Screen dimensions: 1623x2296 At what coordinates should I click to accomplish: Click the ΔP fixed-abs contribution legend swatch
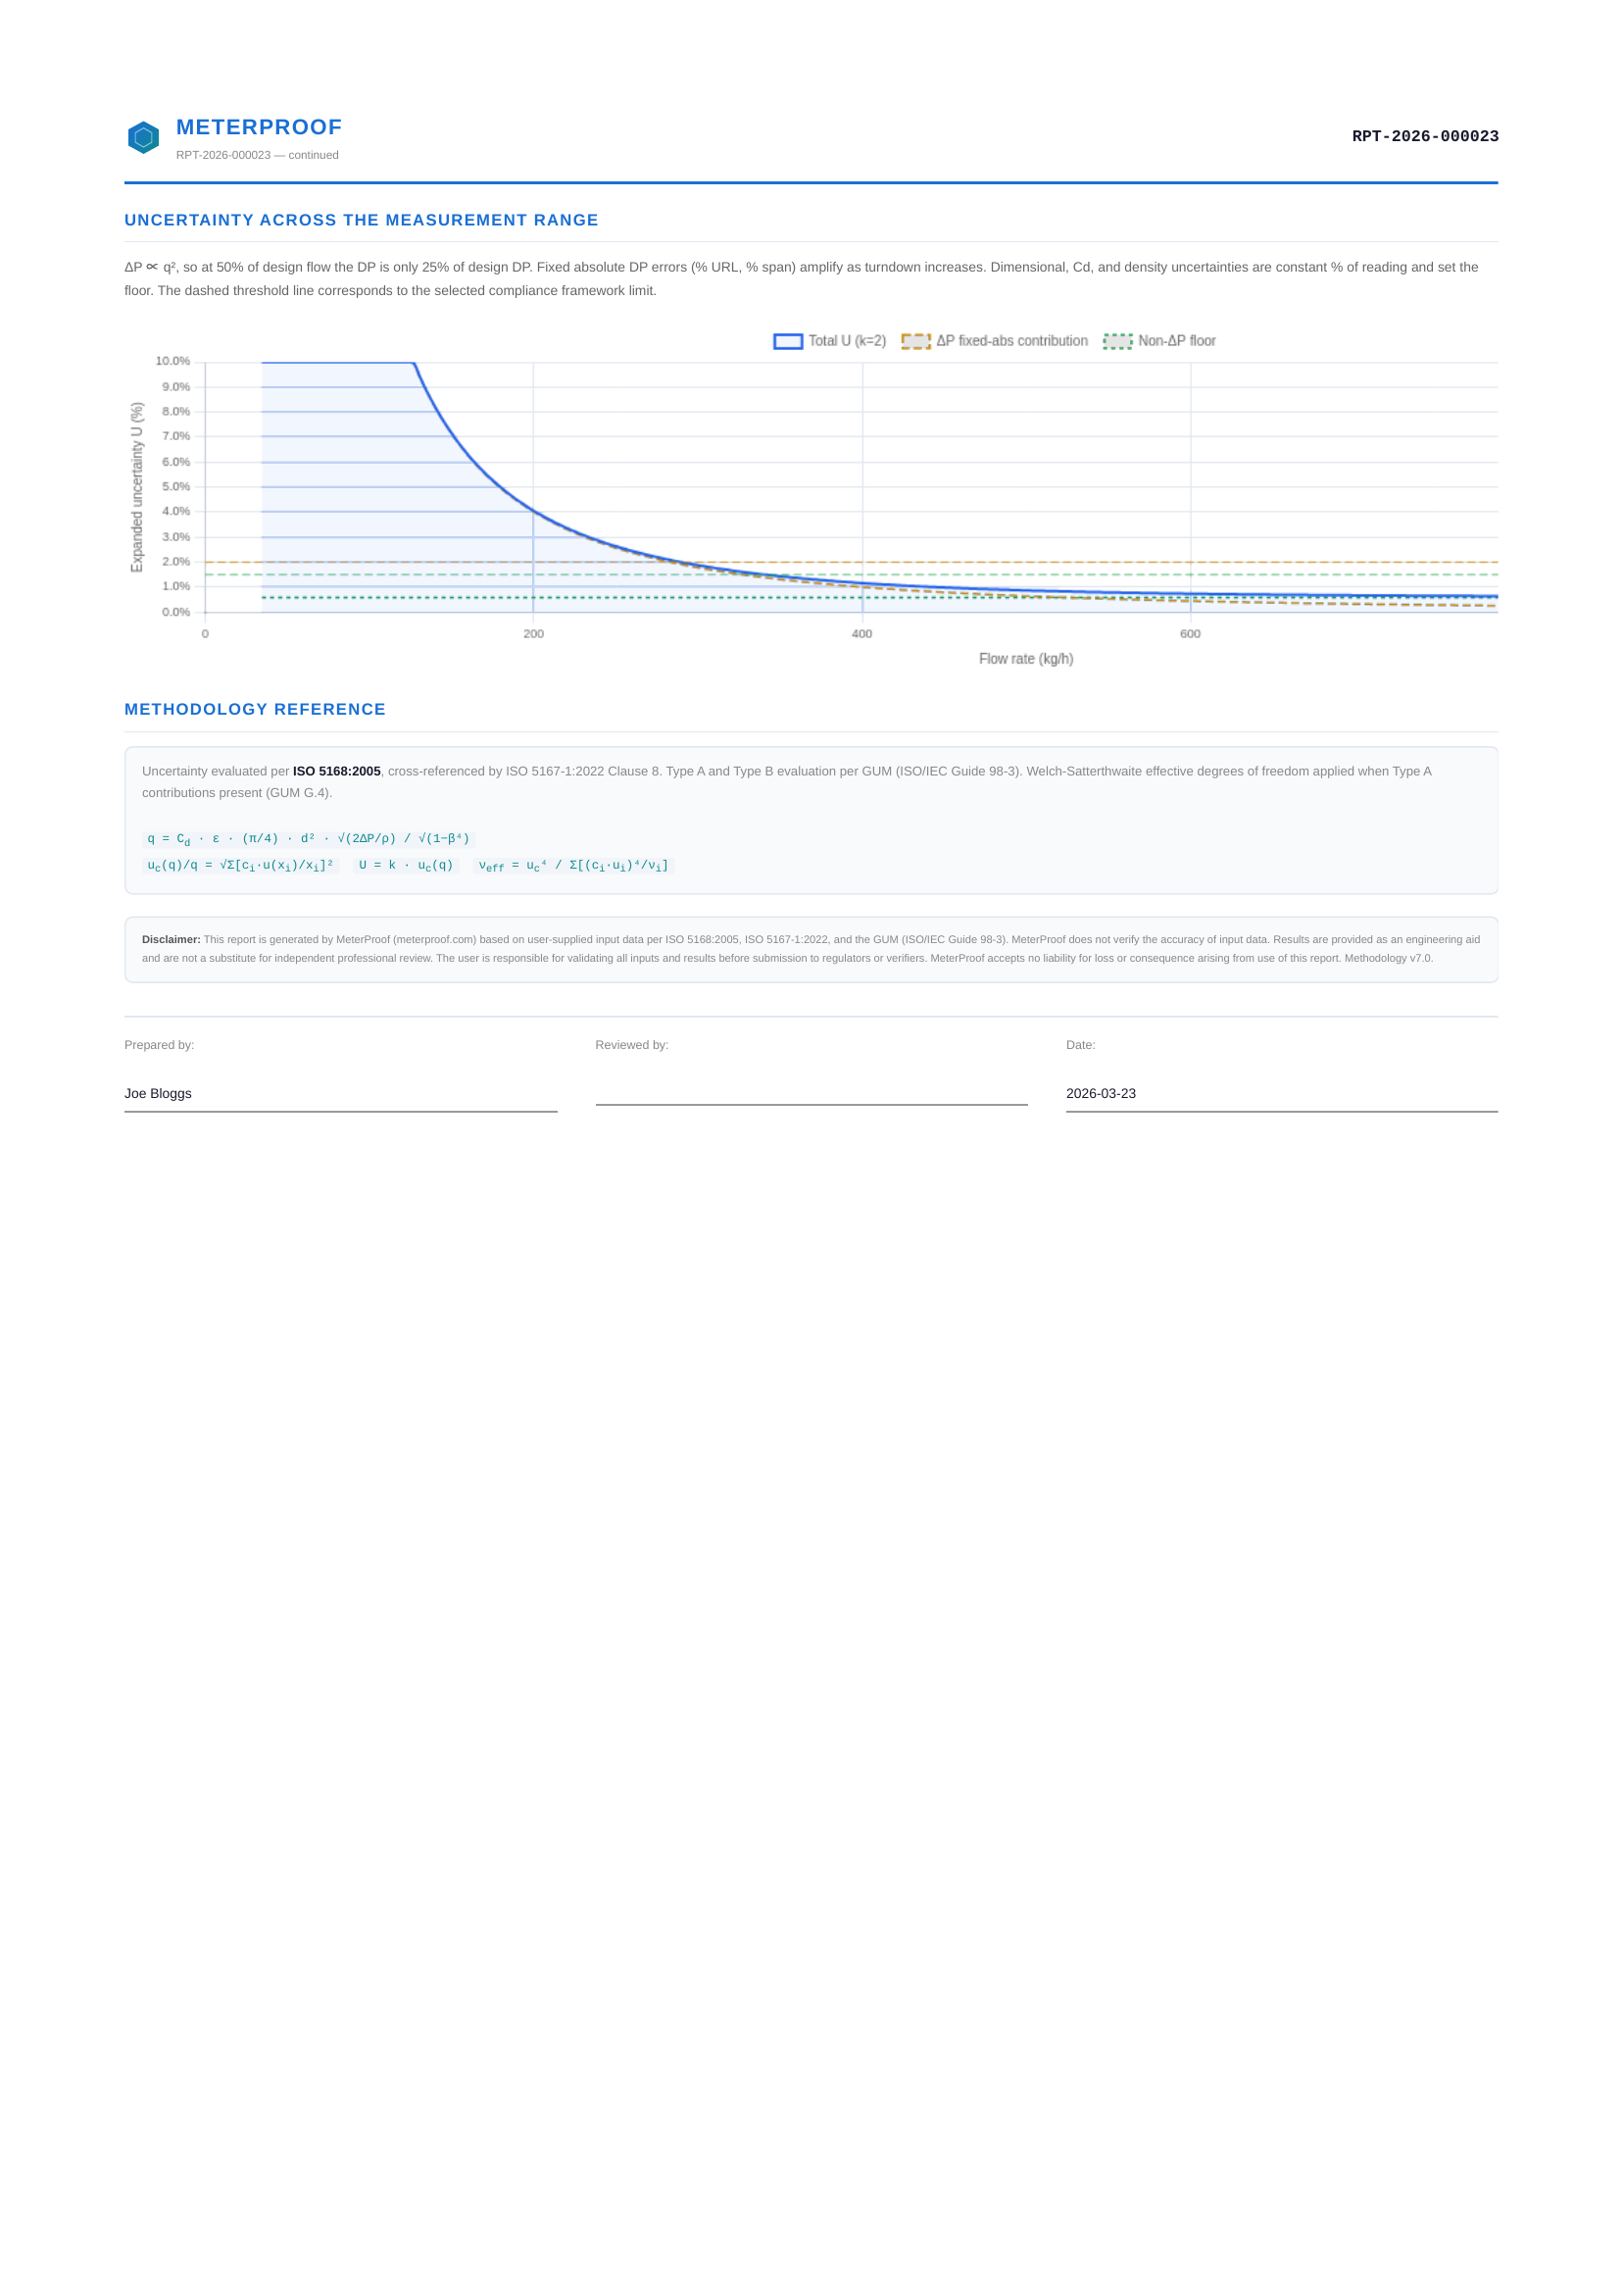[x=916, y=341]
